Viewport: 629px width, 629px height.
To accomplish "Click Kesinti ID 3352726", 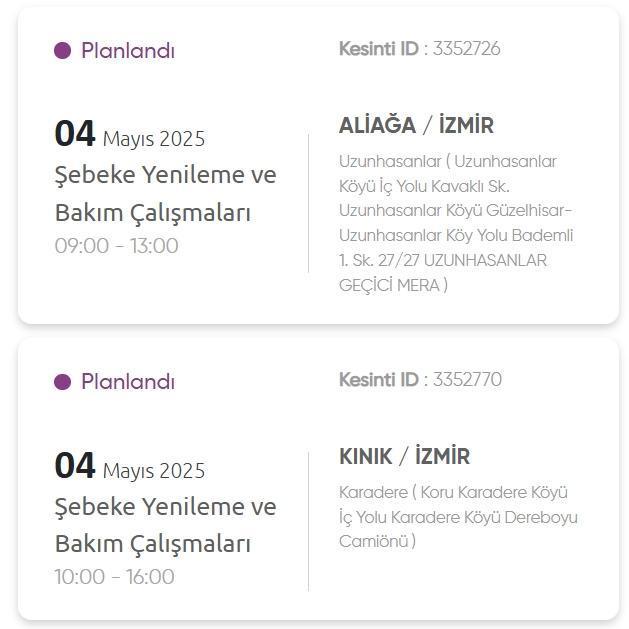I will pos(420,49).
